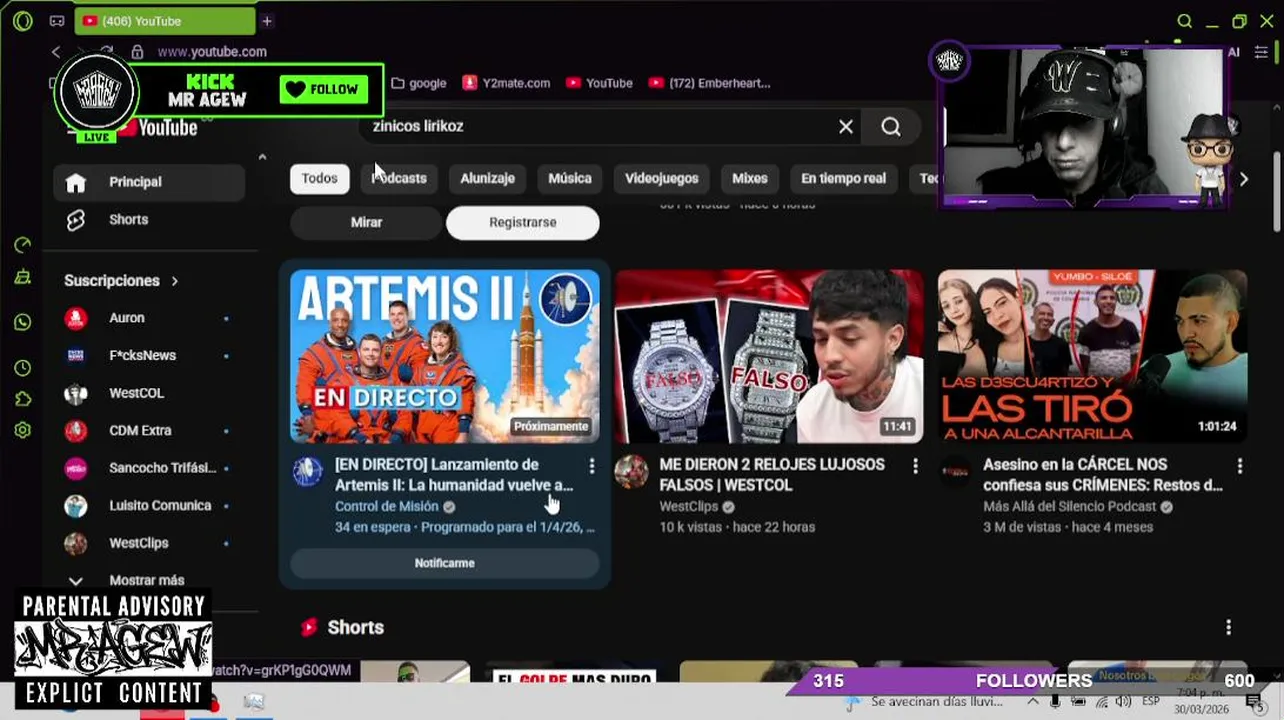1284x720 pixels.
Task: Open the google bookmarks folder
Action: 419,83
